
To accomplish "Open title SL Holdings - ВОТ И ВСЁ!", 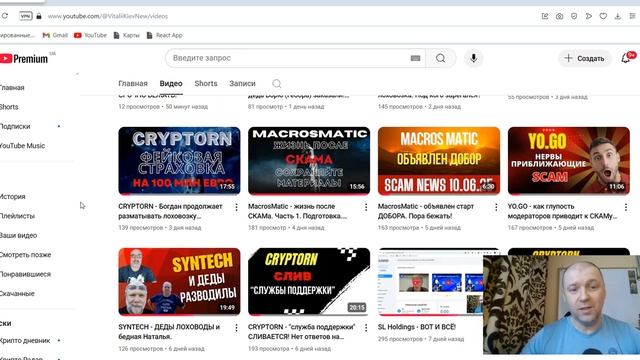I will [x=417, y=327].
